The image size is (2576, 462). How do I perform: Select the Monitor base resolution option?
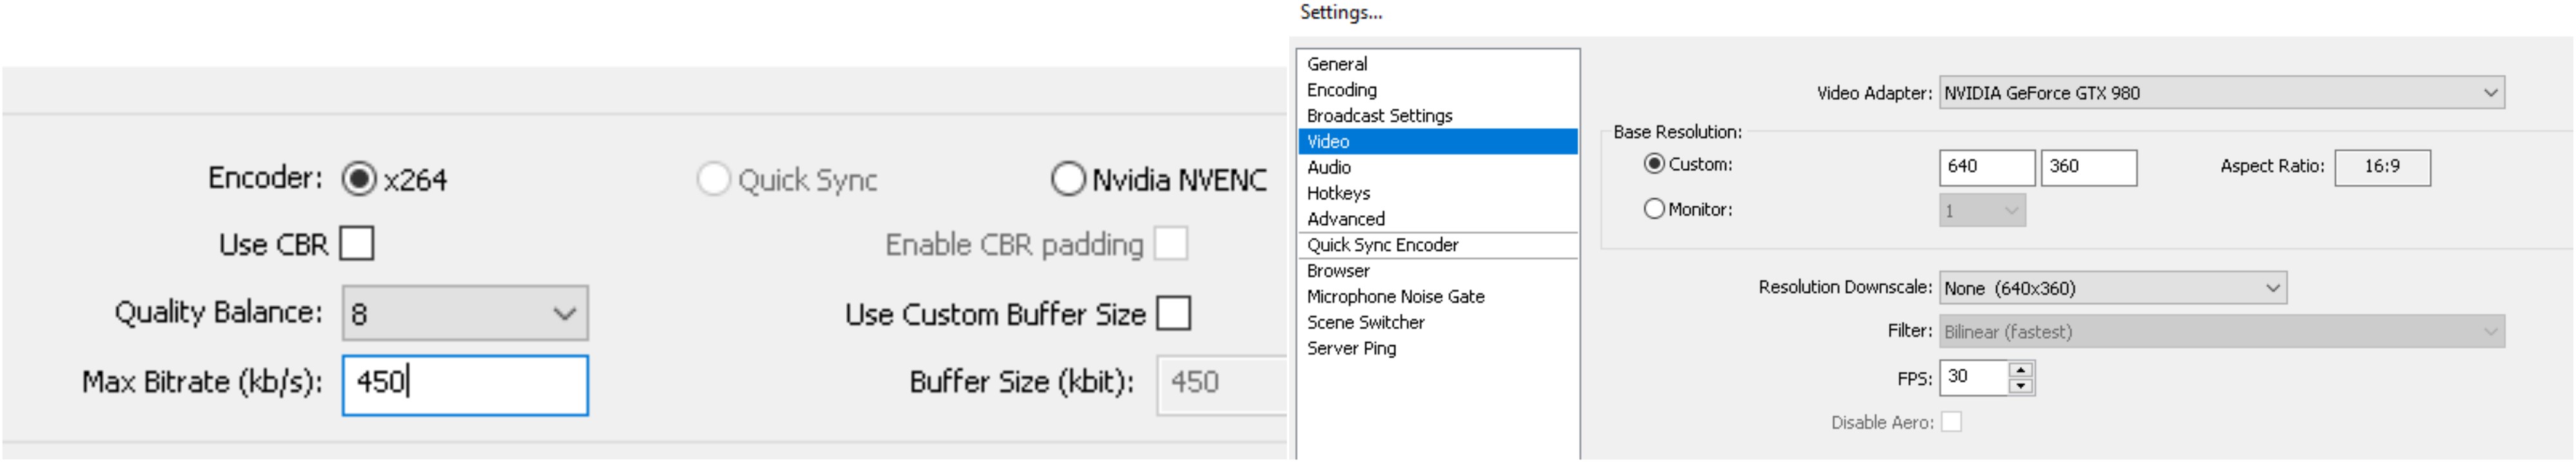(1654, 209)
